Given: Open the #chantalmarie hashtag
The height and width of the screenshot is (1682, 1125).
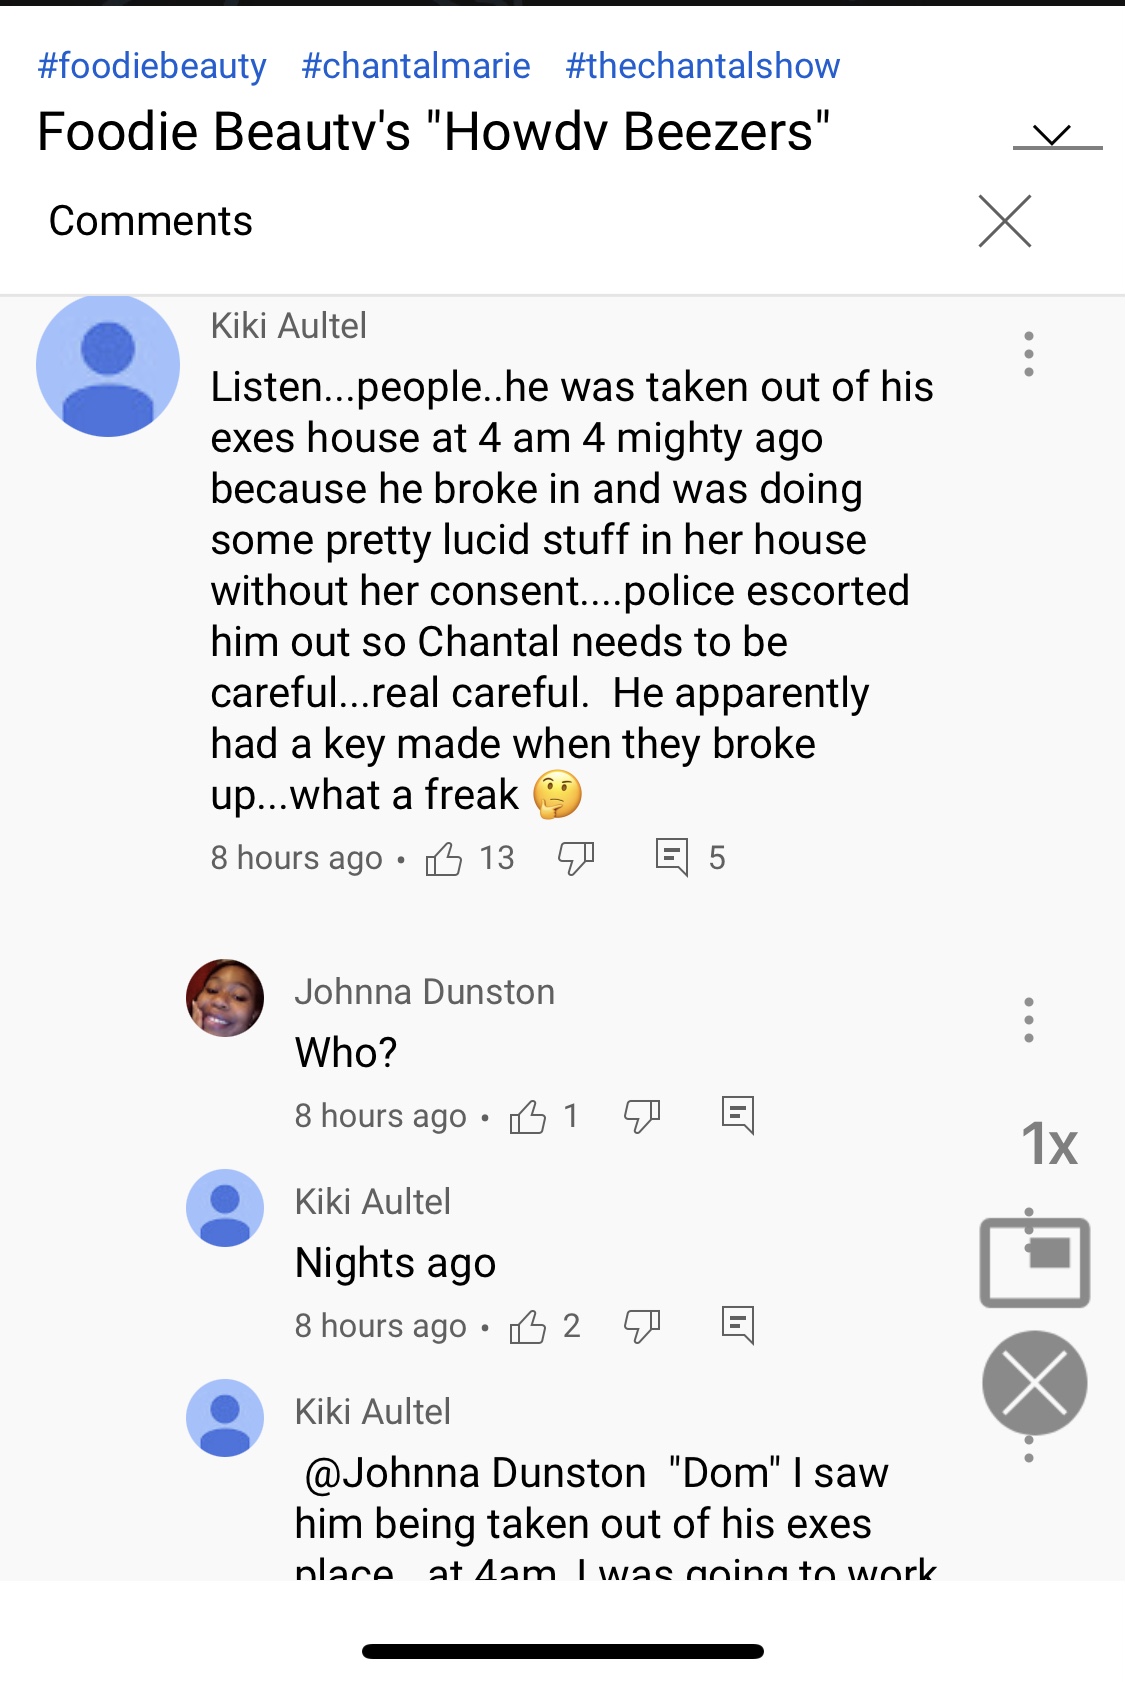Looking at the screenshot, I should [416, 66].
